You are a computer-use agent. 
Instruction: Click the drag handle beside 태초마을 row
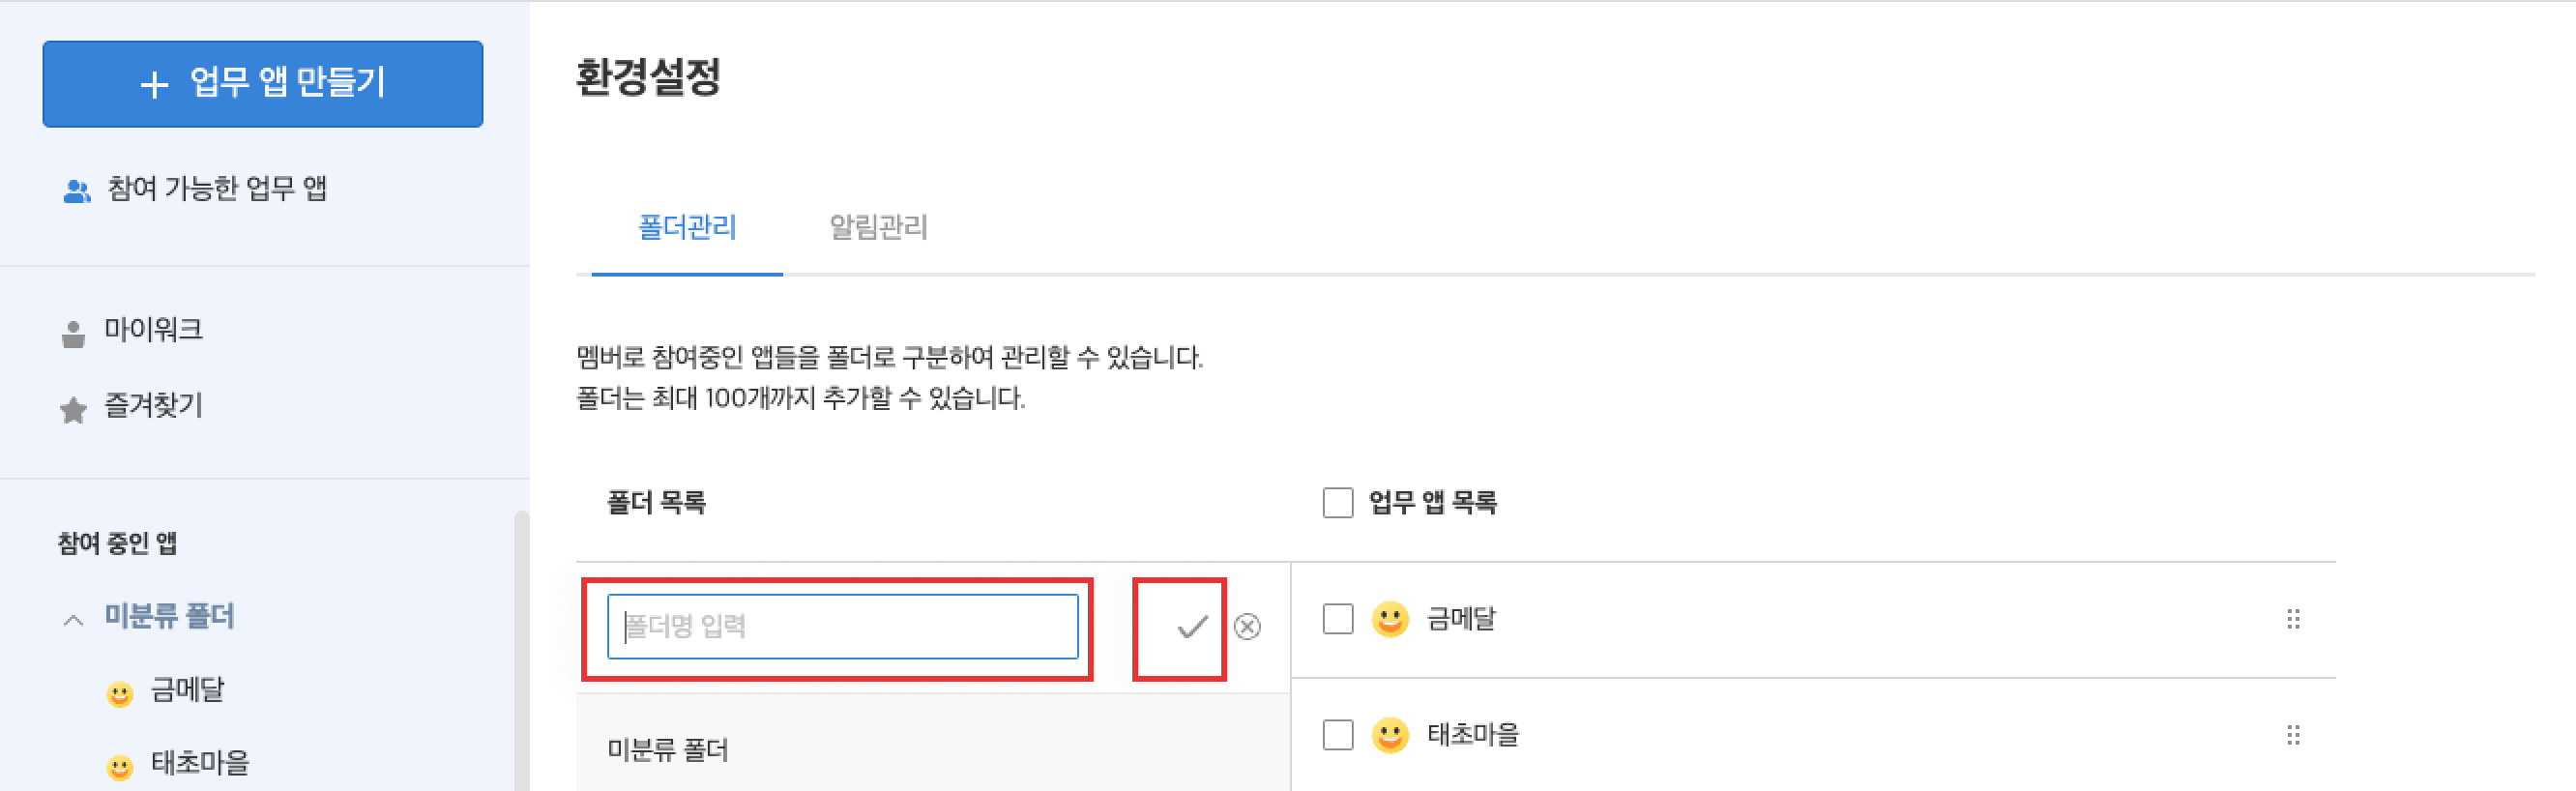point(2293,736)
